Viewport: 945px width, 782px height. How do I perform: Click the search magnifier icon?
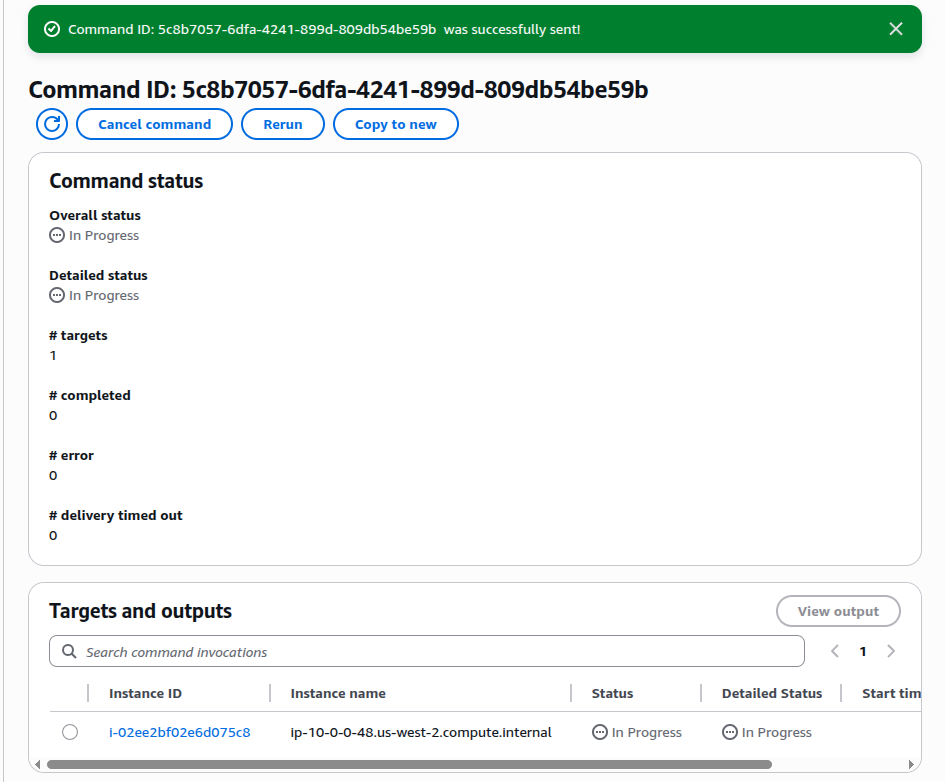click(x=69, y=651)
